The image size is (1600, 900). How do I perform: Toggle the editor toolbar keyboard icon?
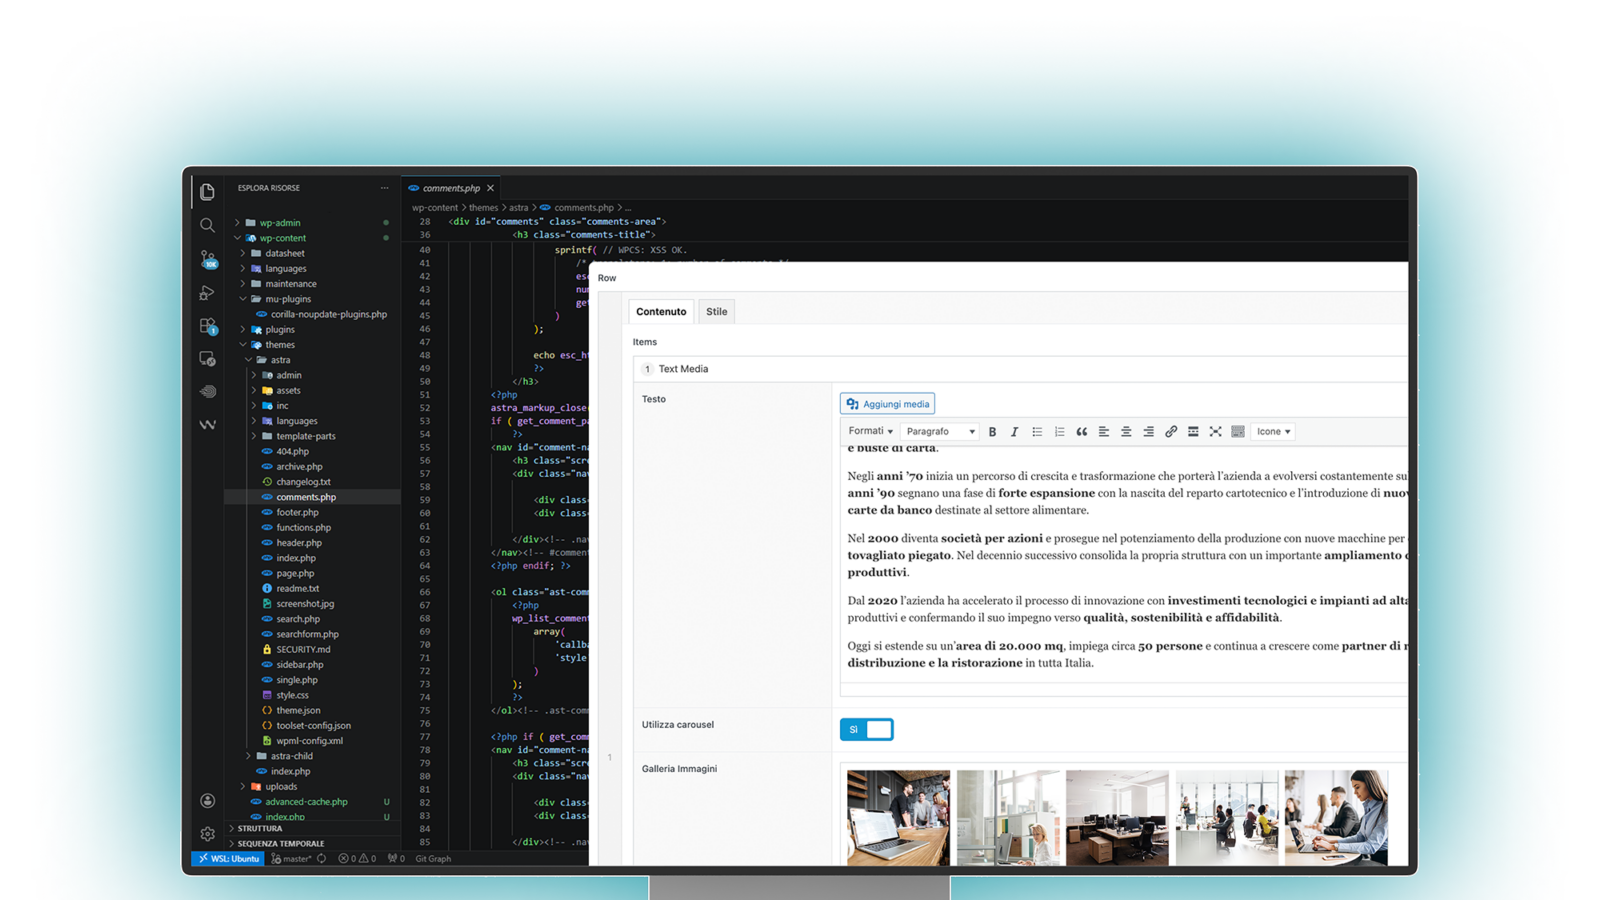click(1238, 432)
